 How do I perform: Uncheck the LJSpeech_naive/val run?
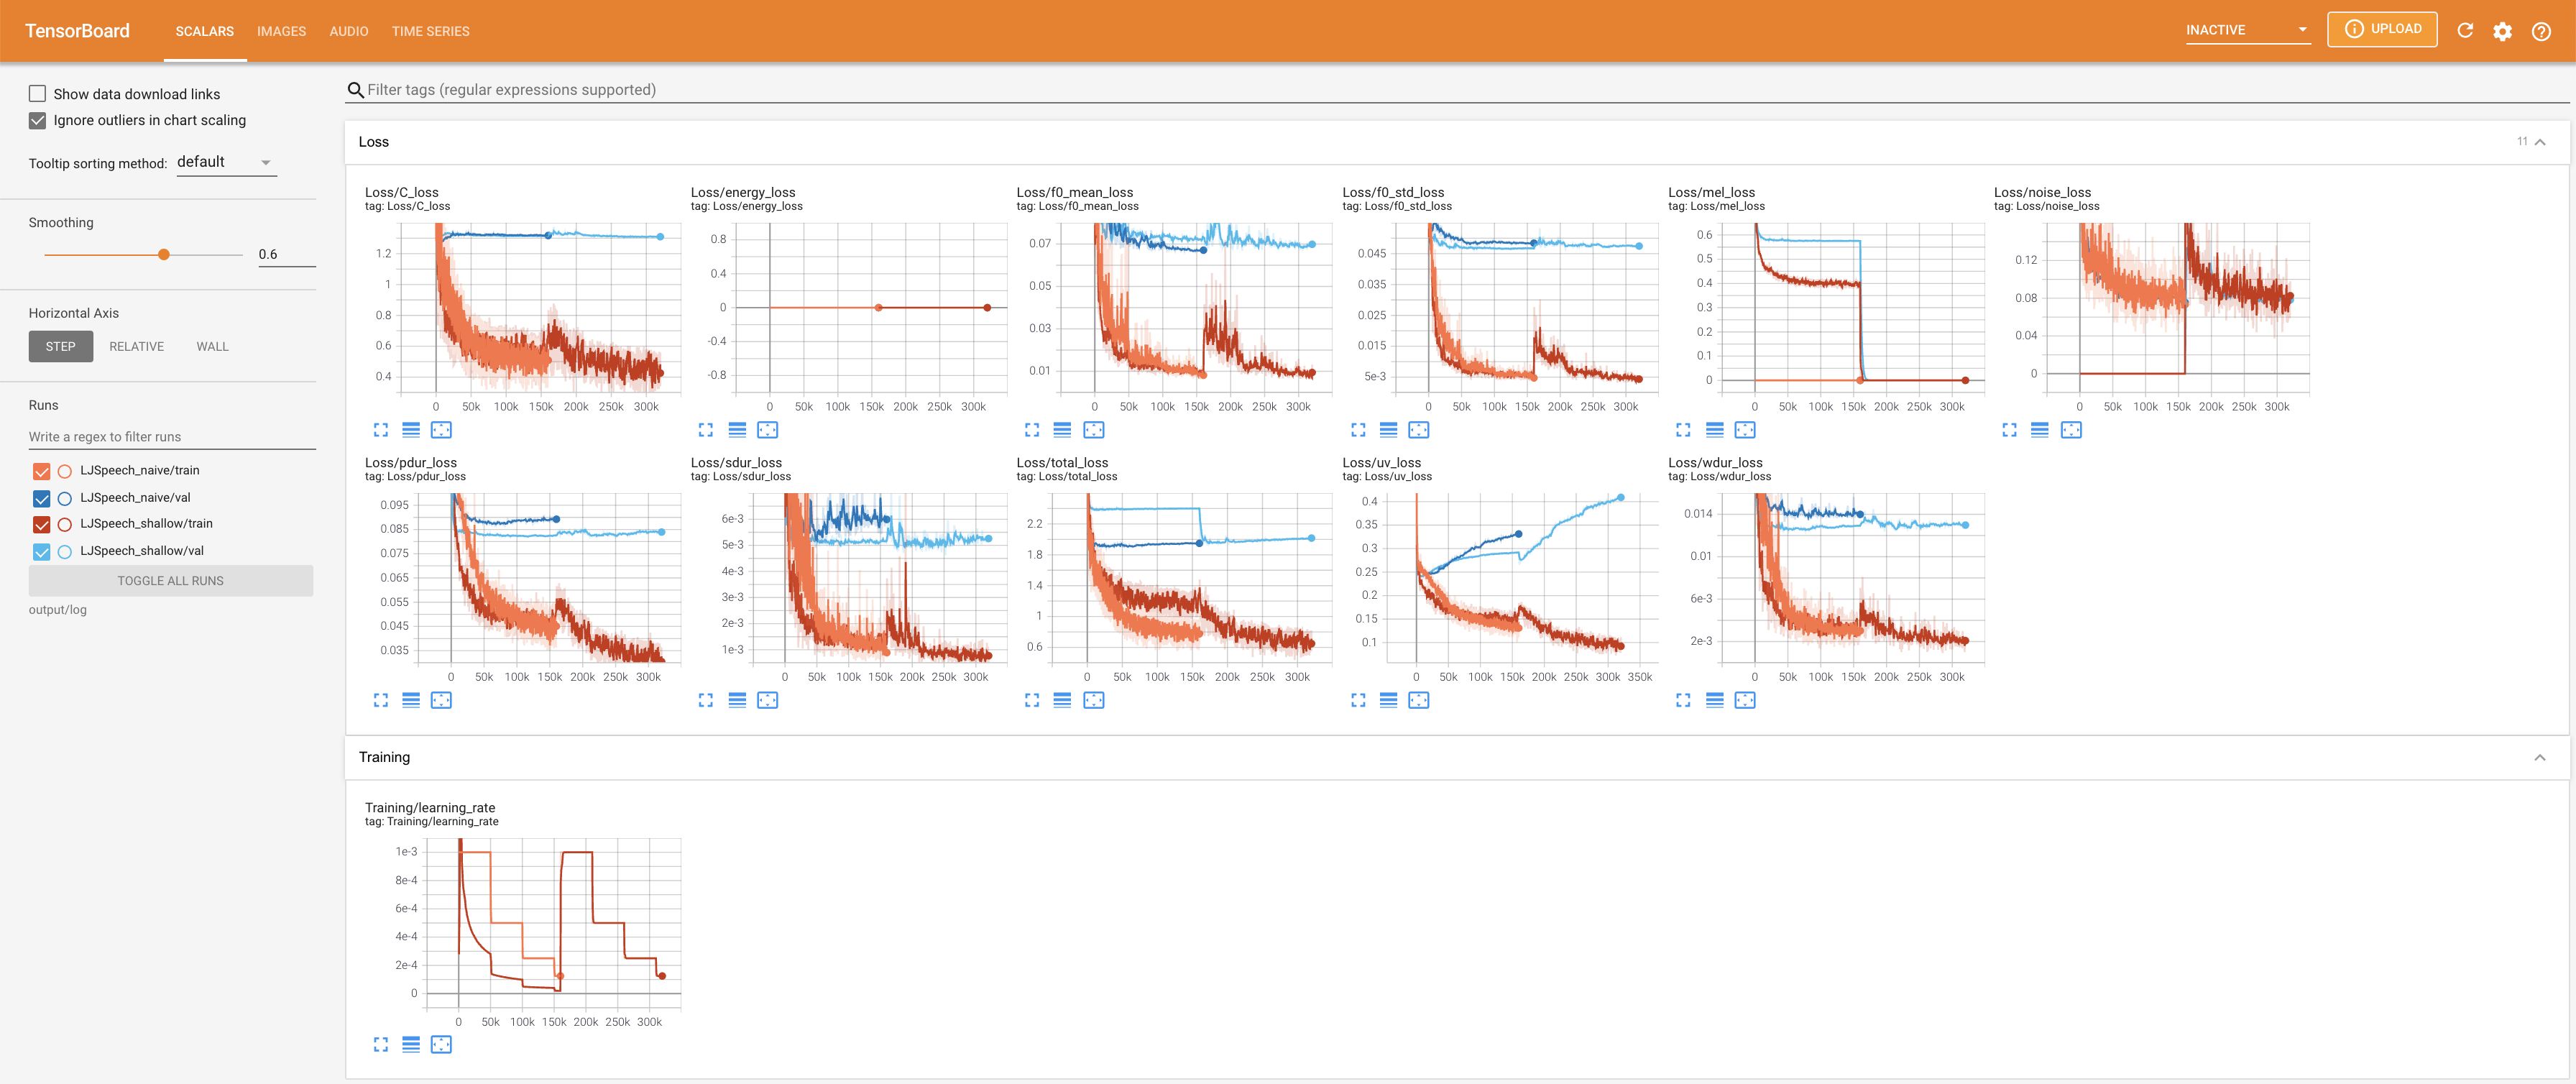42,498
